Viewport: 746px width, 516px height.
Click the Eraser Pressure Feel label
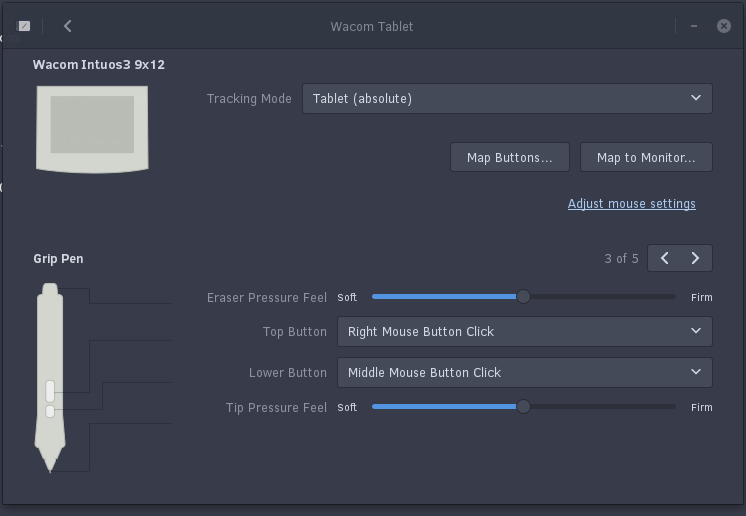tap(266, 297)
